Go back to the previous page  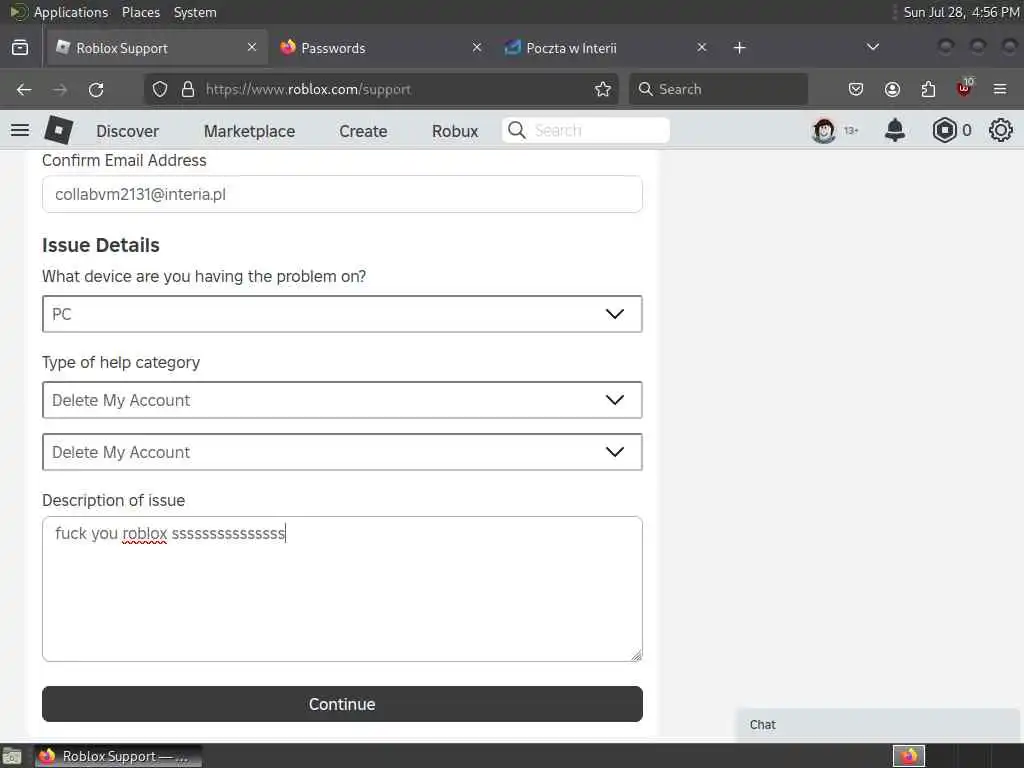[24, 89]
